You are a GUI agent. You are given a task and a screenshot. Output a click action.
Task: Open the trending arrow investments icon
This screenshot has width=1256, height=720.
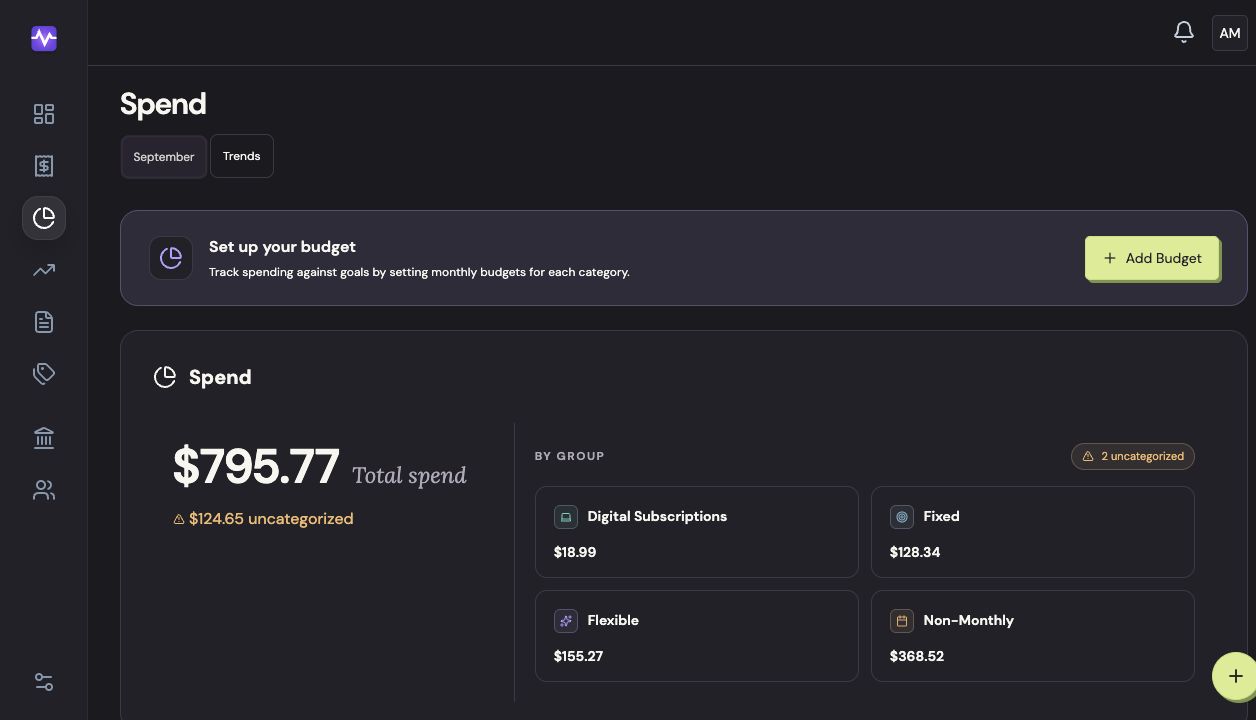[44, 270]
